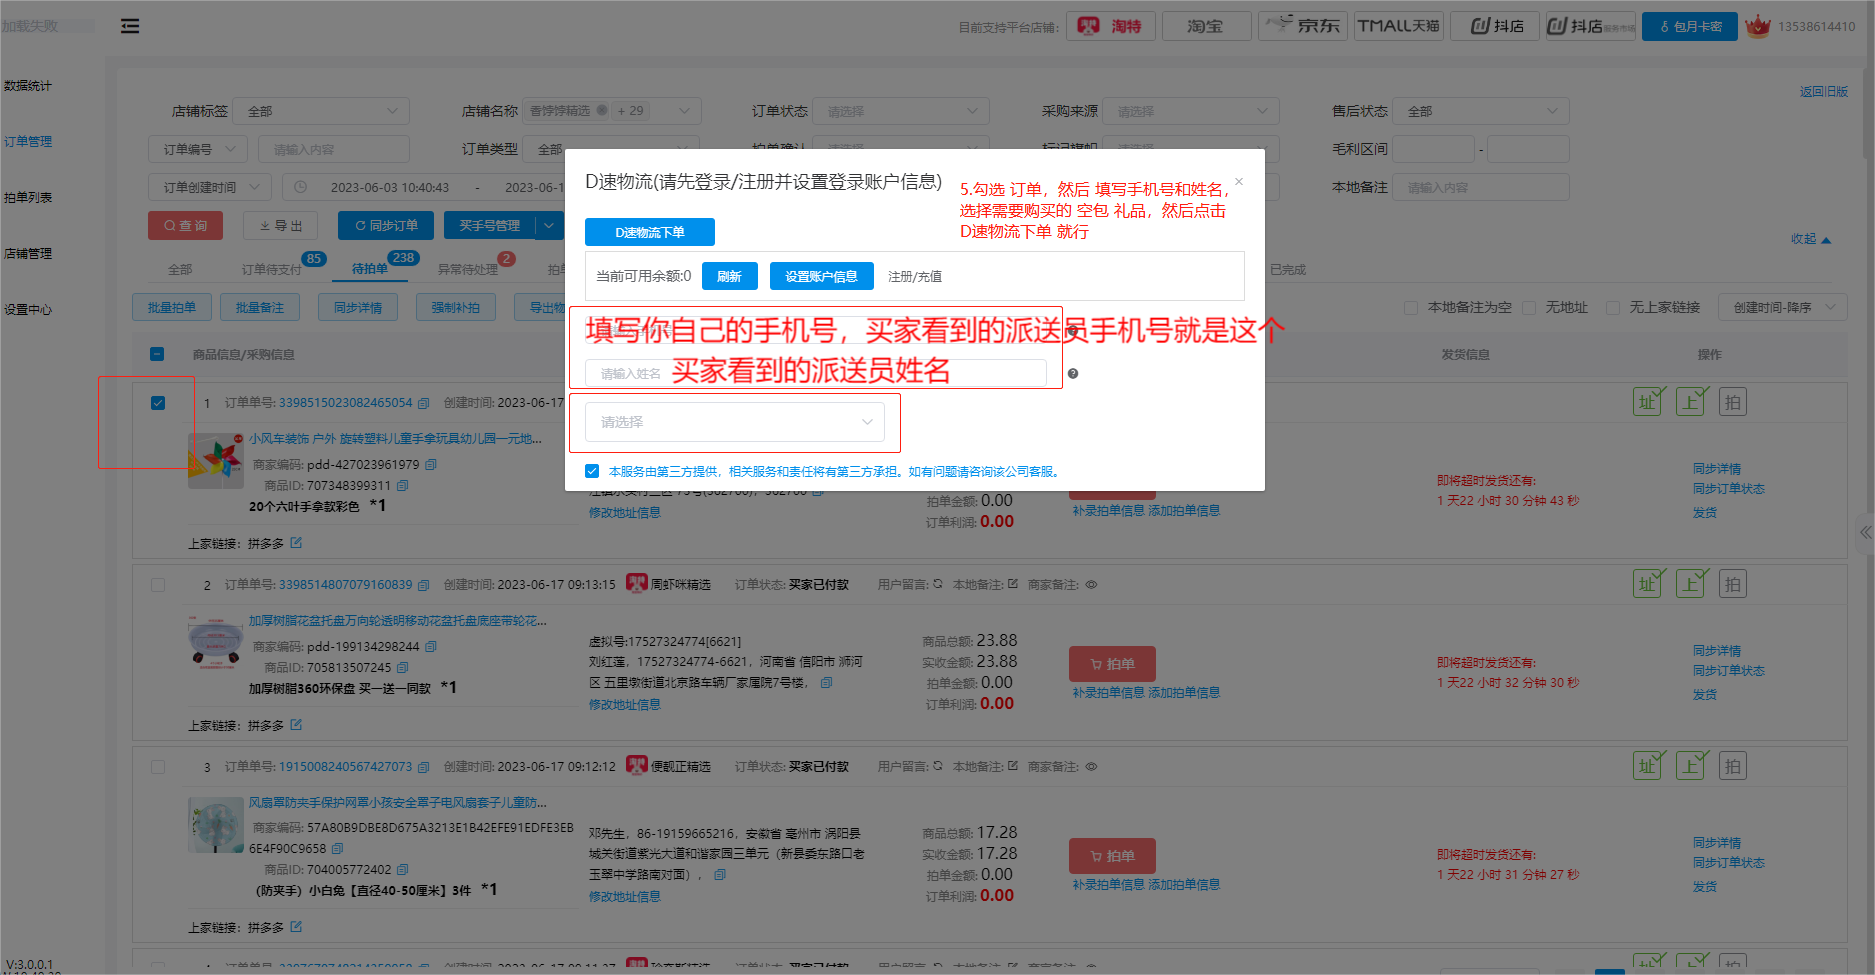Uncheck third-party service agreement checkbox

pyautogui.click(x=592, y=471)
